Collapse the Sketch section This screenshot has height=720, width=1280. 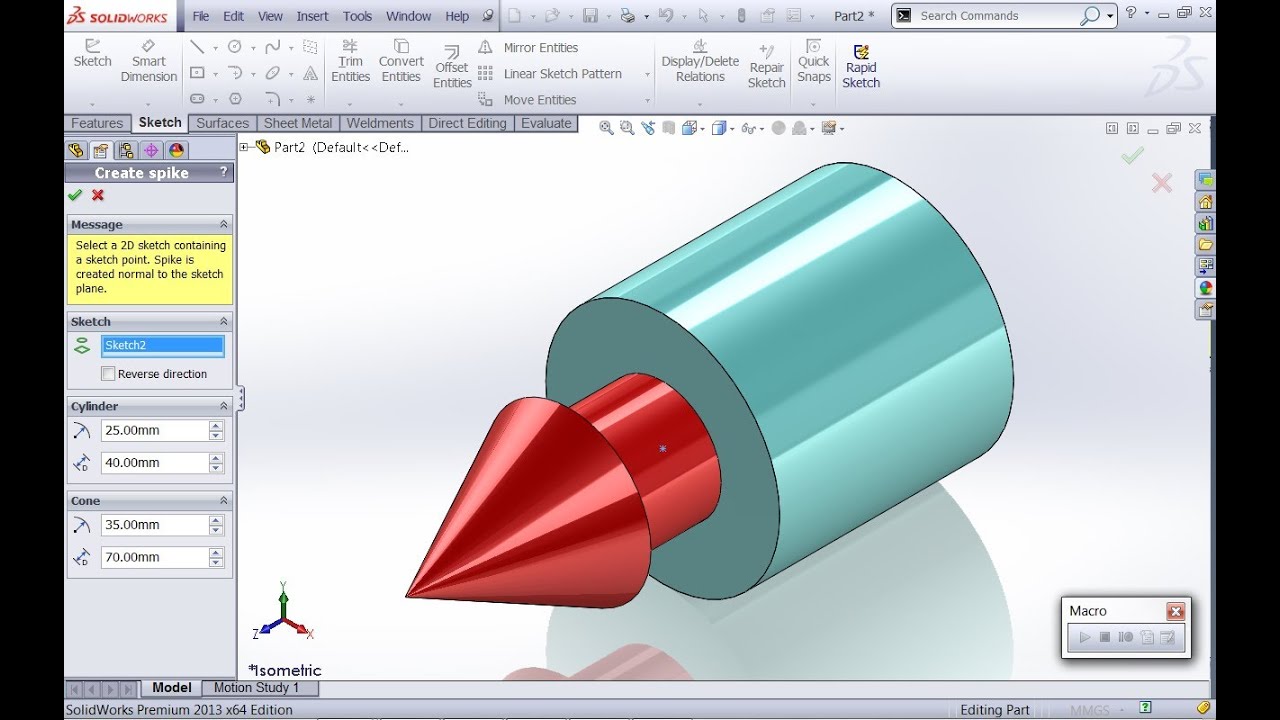pyautogui.click(x=224, y=322)
